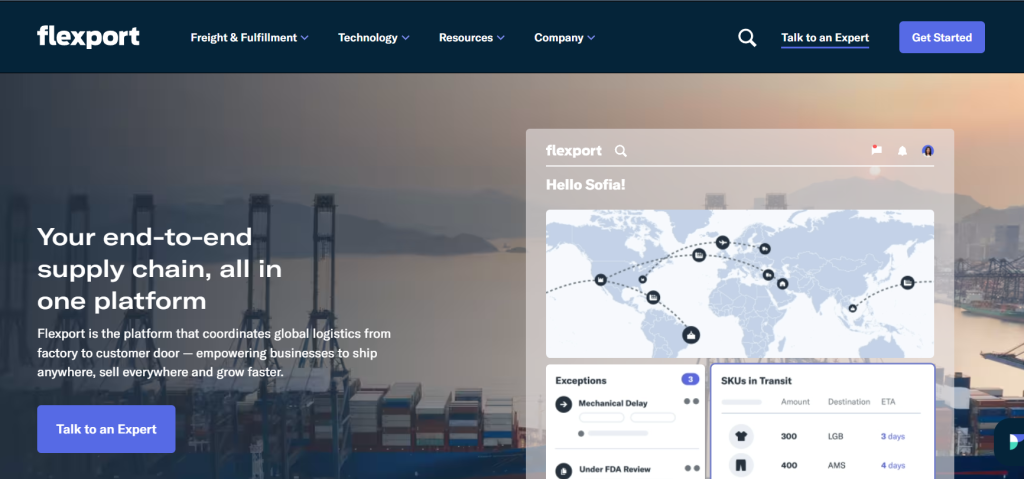
Task: Click the 'SKUs in Transit' heading
Action: [756, 380]
